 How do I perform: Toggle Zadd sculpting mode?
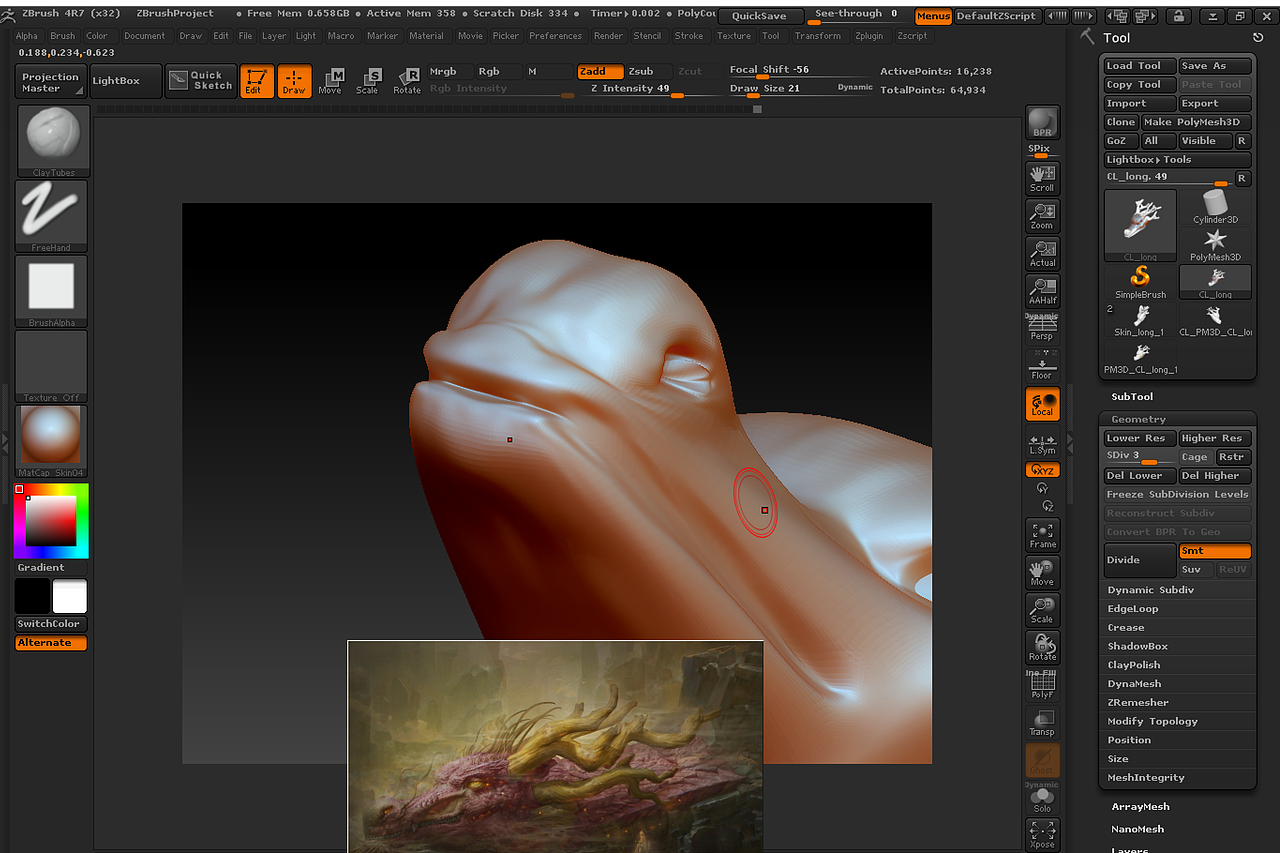599,71
